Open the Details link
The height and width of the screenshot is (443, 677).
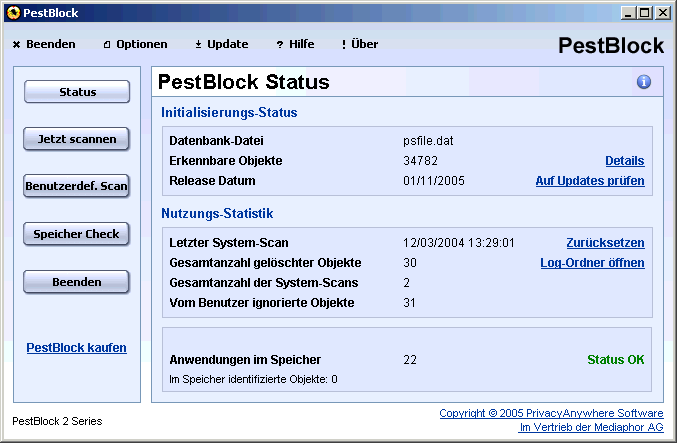[624, 161]
